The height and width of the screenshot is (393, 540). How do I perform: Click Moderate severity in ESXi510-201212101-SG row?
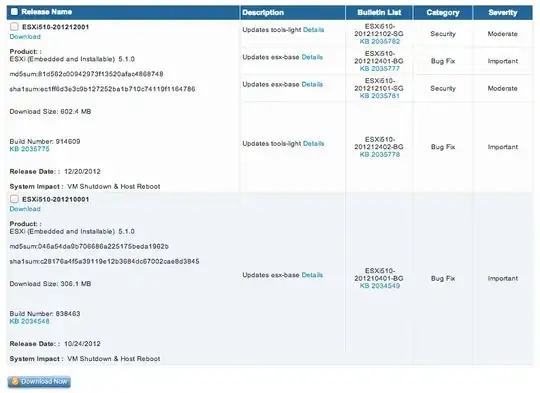click(x=503, y=88)
